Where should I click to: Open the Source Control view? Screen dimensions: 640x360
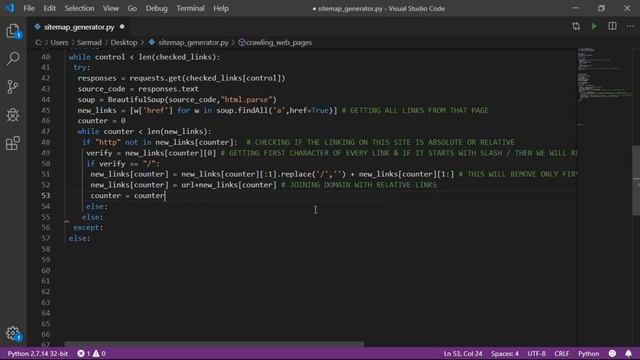pyautogui.click(x=13, y=87)
